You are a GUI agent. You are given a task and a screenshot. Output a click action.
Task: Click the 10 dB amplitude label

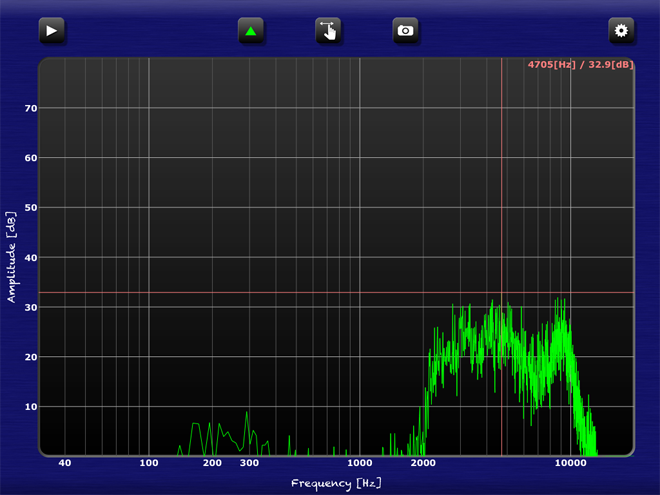point(31,407)
